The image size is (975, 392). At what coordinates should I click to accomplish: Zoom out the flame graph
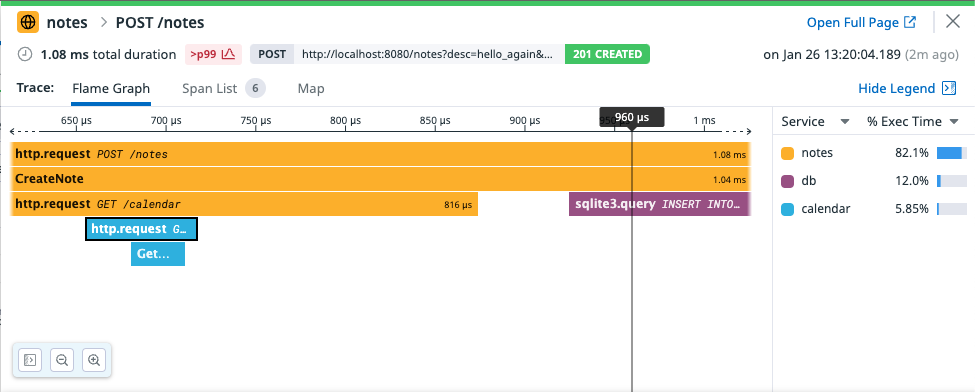(x=62, y=360)
